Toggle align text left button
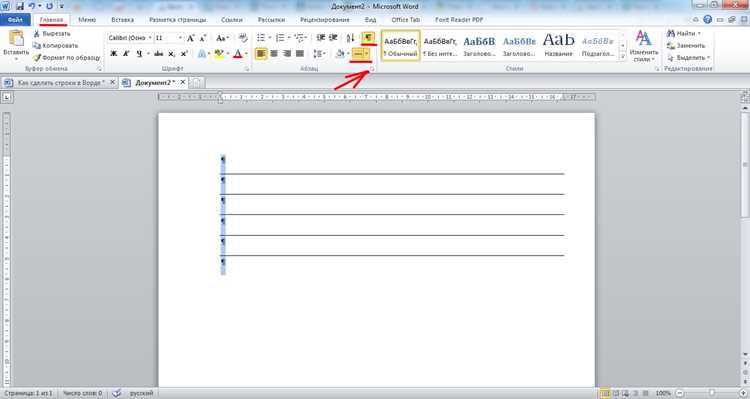 point(261,54)
